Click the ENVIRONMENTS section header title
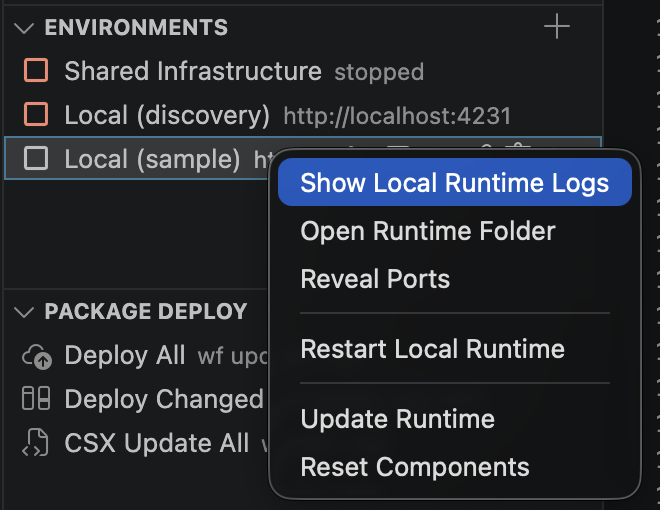Viewport: 660px width, 510px height. [136, 27]
